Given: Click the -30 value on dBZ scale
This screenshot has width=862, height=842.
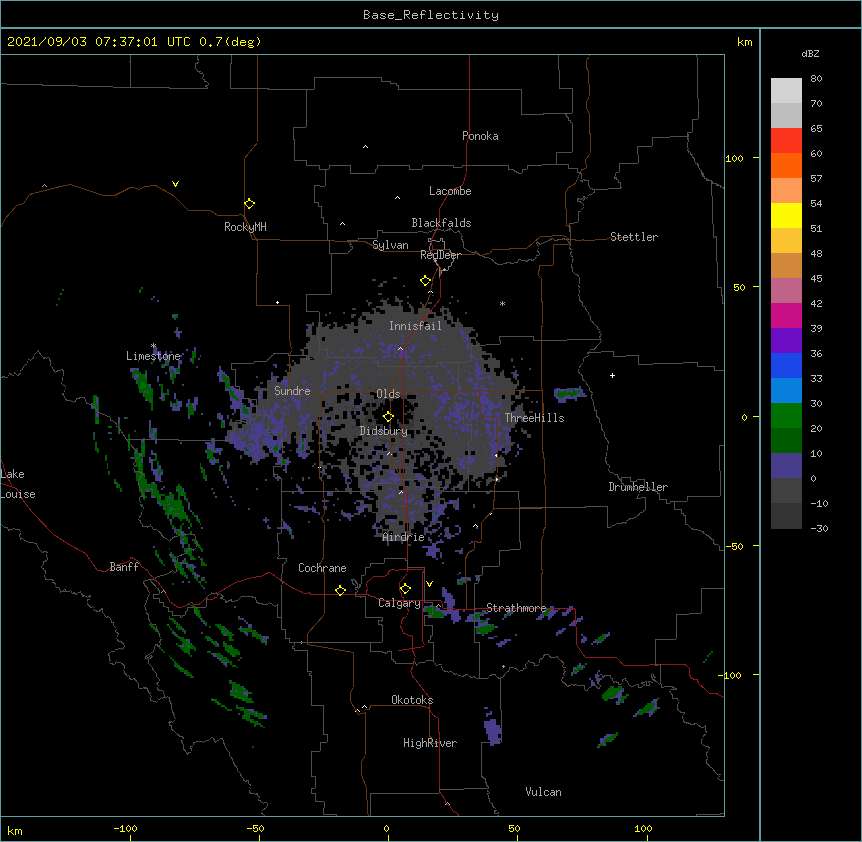Looking at the screenshot, I should pyautogui.click(x=819, y=528).
